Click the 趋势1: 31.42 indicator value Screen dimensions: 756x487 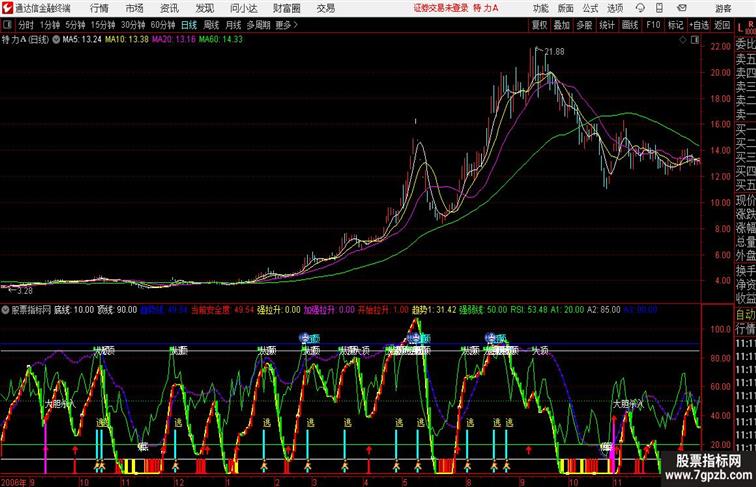(433, 310)
